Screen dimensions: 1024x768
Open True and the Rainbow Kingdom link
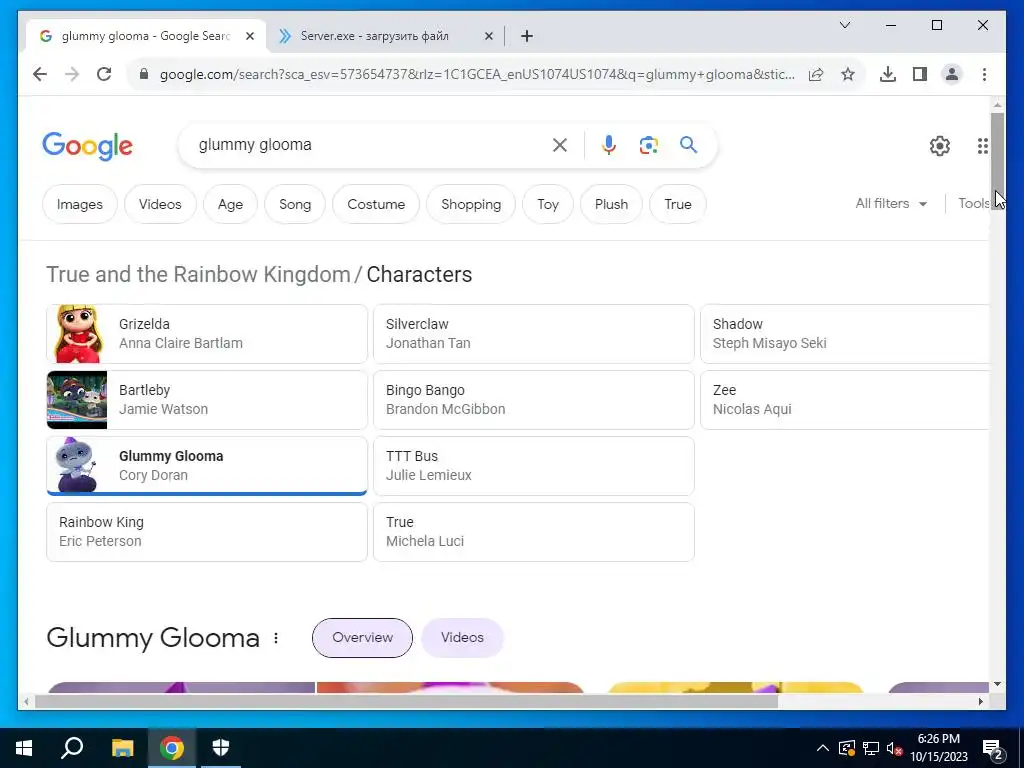199,274
